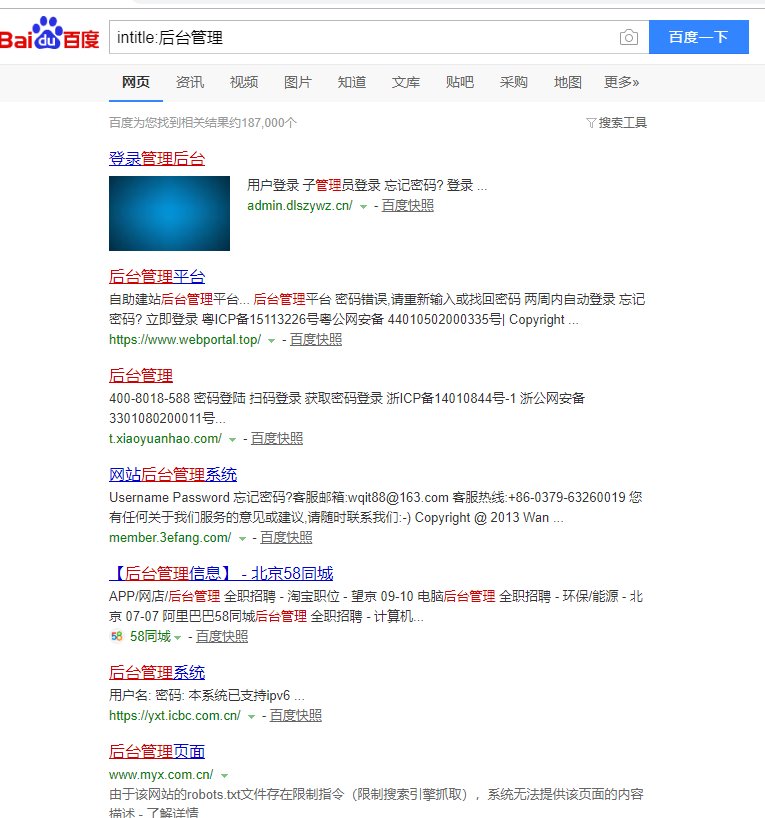Open result titled 后台管理平台

(x=157, y=276)
